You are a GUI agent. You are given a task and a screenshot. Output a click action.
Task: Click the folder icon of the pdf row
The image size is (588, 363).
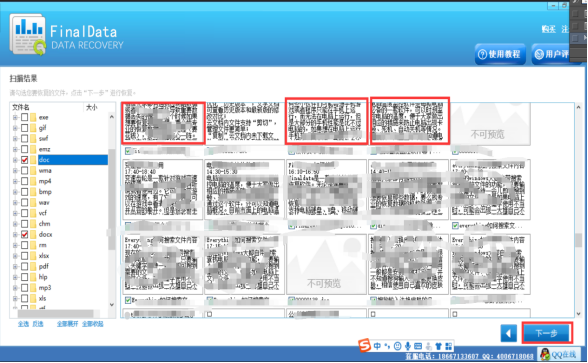pyautogui.click(x=34, y=266)
